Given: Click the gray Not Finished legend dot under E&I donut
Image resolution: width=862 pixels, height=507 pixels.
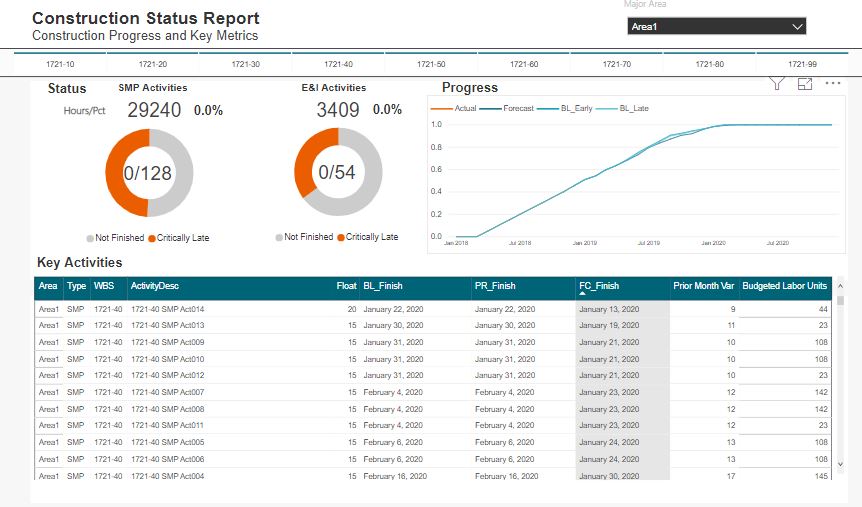Looking at the screenshot, I should (279, 237).
